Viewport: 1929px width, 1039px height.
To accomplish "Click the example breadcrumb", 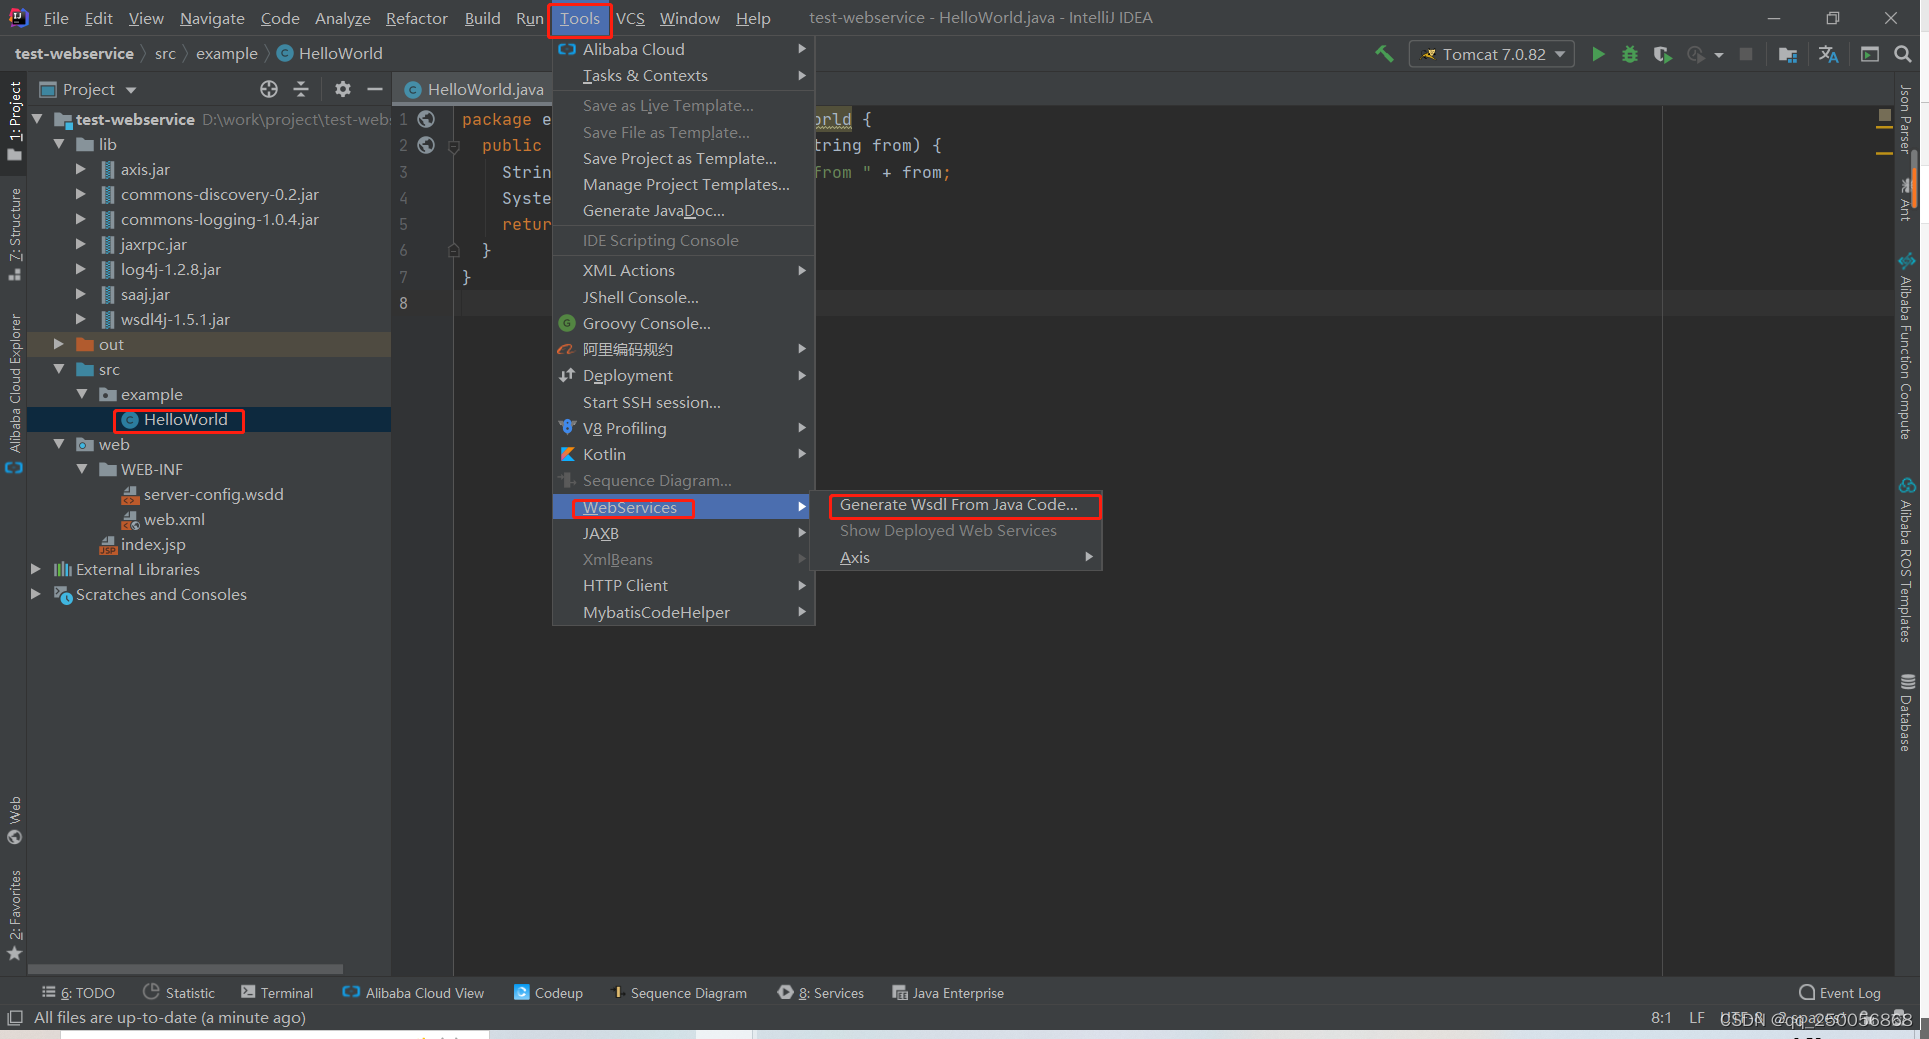I will [226, 53].
